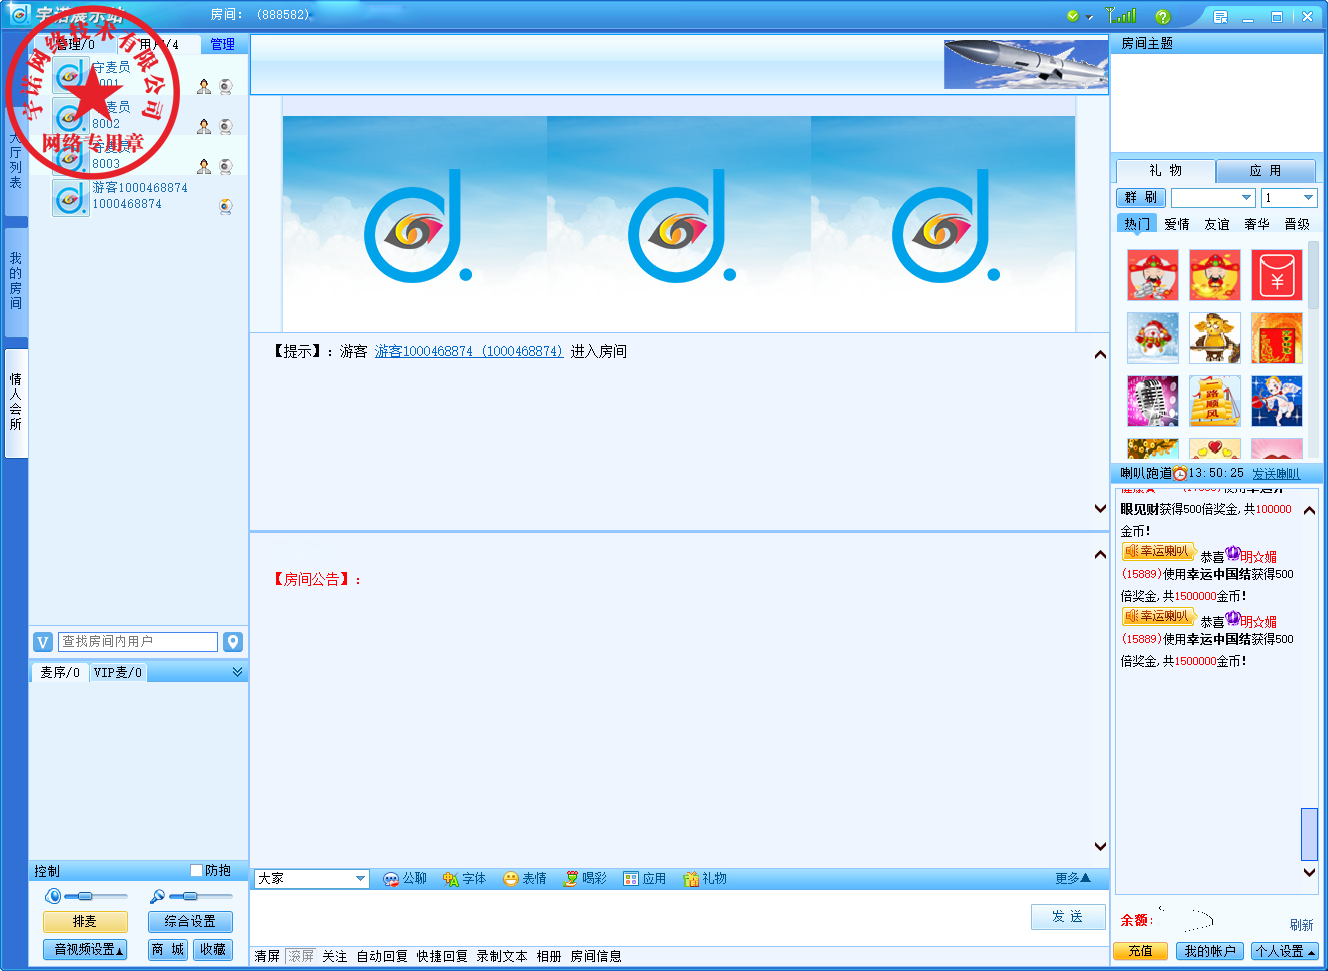Click the green online status icon
Viewport: 1328px width, 971px height.
(x=1073, y=16)
